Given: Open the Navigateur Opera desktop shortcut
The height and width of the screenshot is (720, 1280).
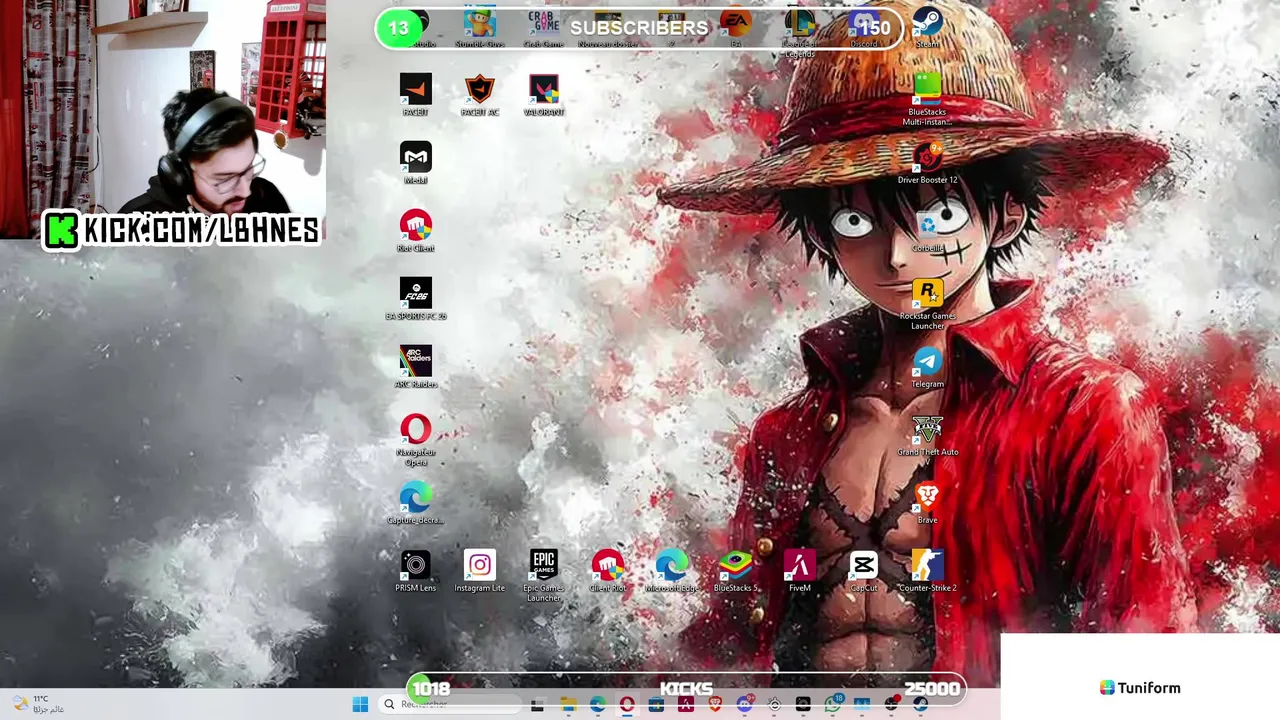Looking at the screenshot, I should (x=415, y=440).
